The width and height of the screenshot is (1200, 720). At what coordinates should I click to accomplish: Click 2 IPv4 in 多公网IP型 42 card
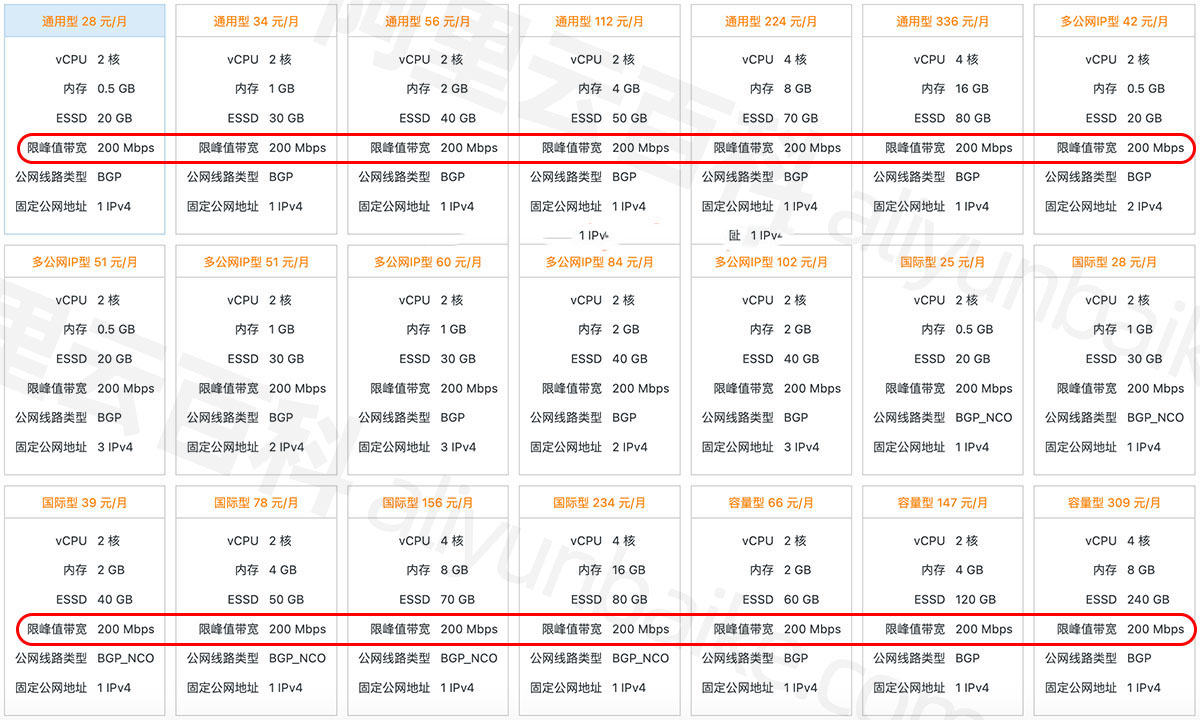pos(1145,207)
